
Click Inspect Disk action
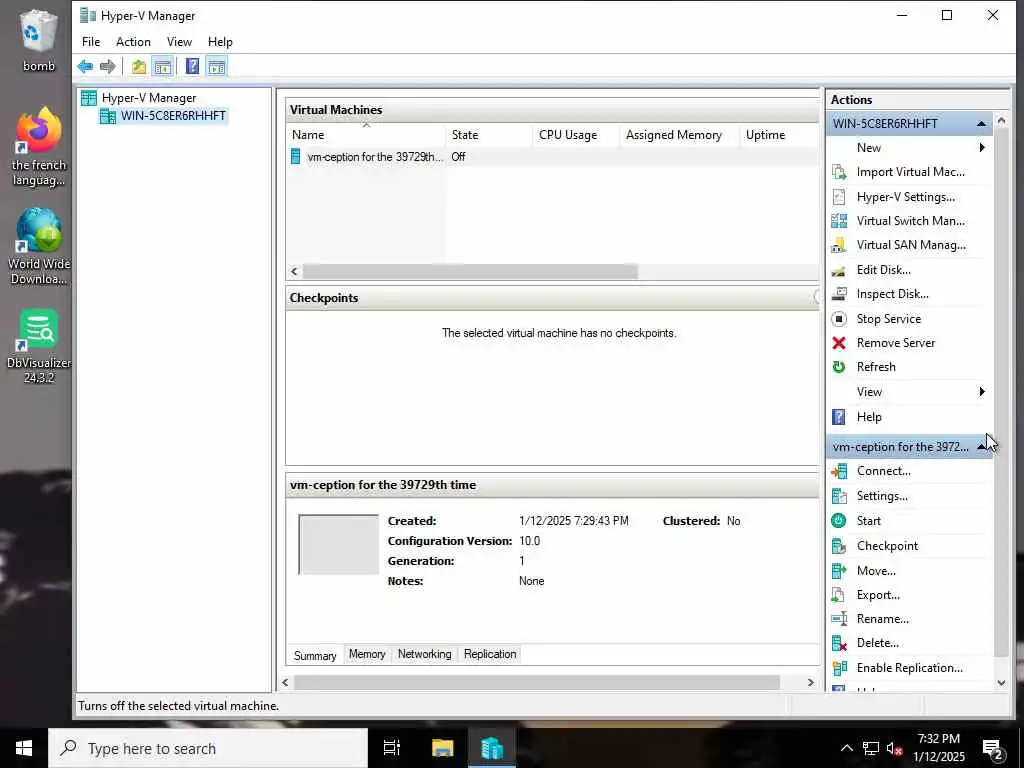893,294
